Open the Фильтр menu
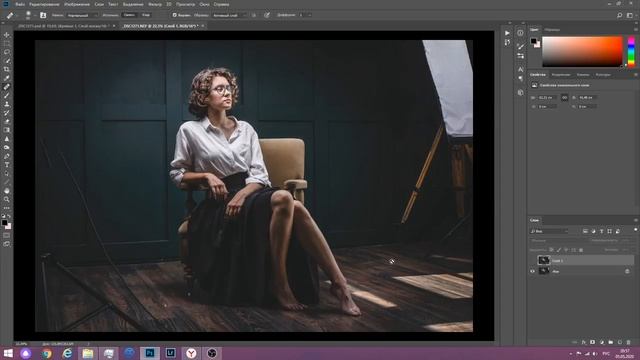 (155, 4)
